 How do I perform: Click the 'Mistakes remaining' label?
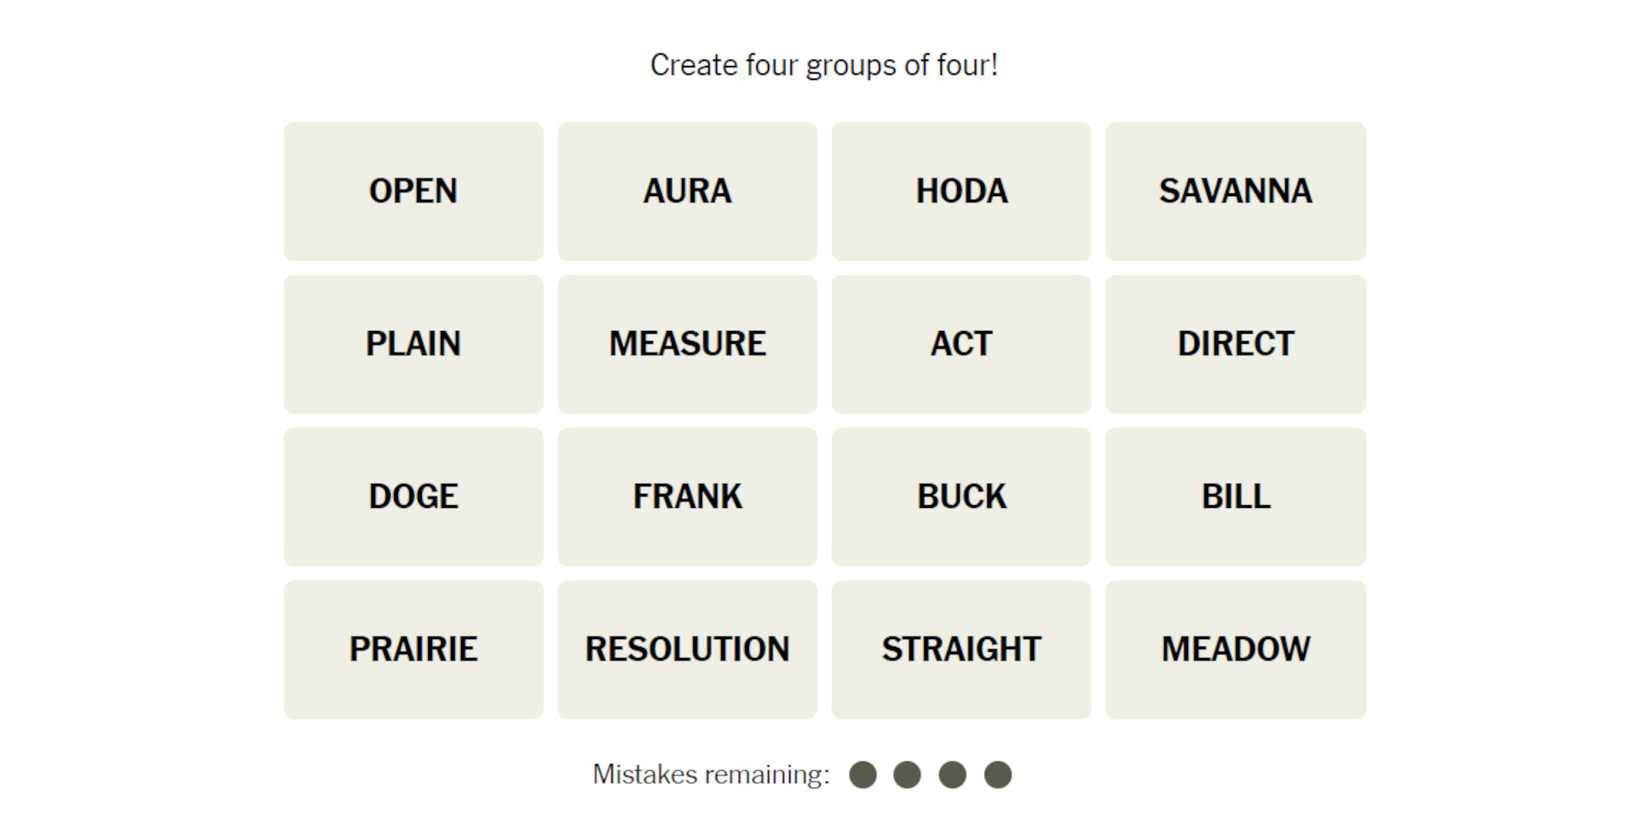point(711,775)
